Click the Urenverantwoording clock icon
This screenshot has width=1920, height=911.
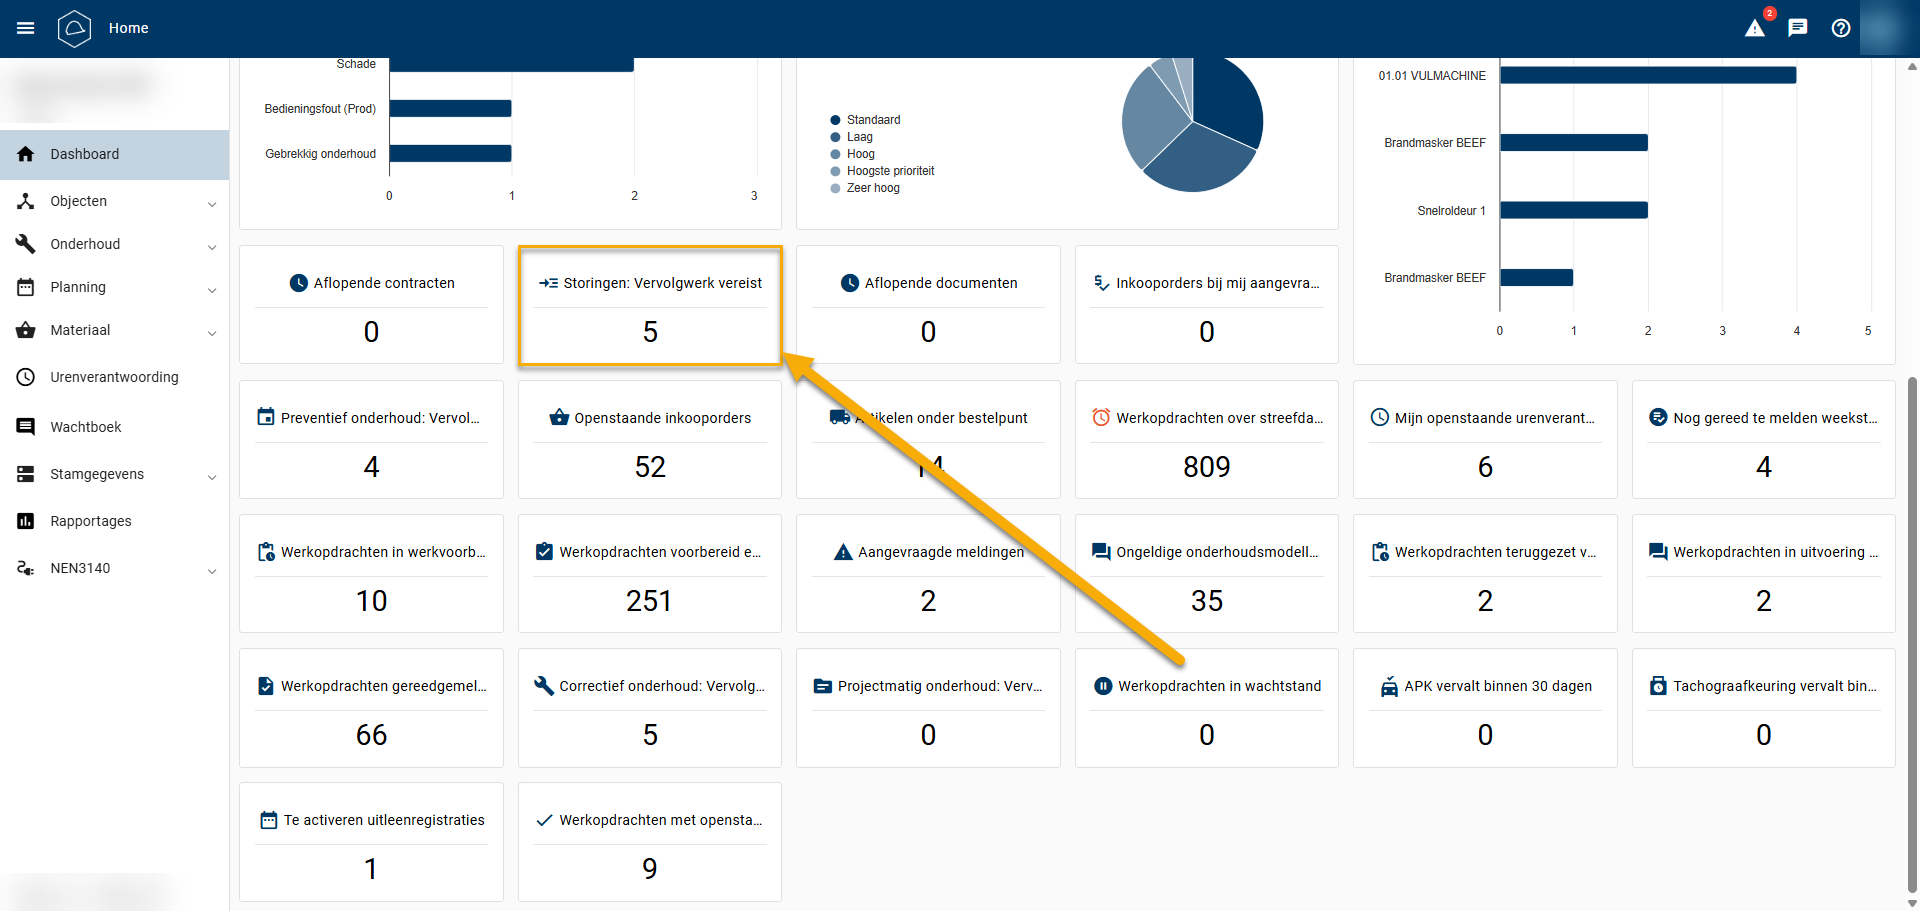click(26, 377)
